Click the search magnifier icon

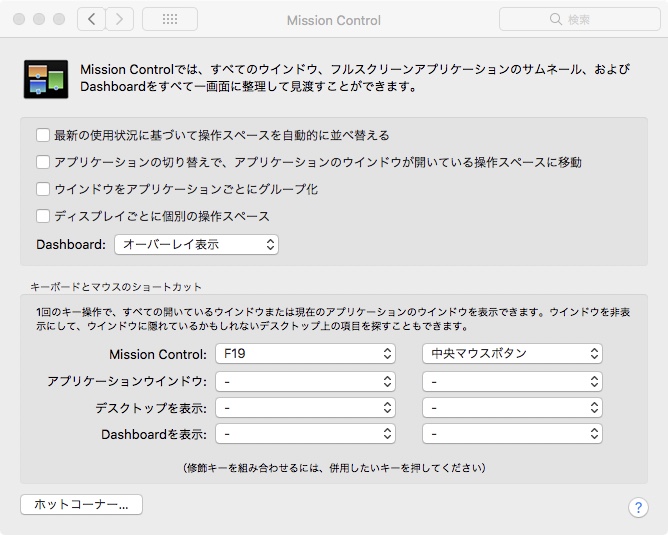556,19
